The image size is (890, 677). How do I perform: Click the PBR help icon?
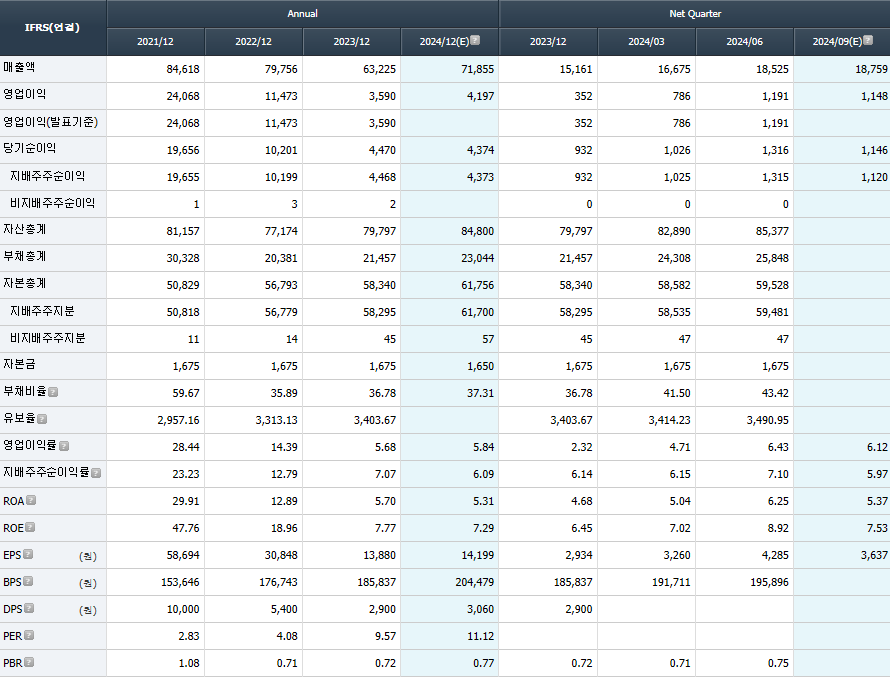30,662
